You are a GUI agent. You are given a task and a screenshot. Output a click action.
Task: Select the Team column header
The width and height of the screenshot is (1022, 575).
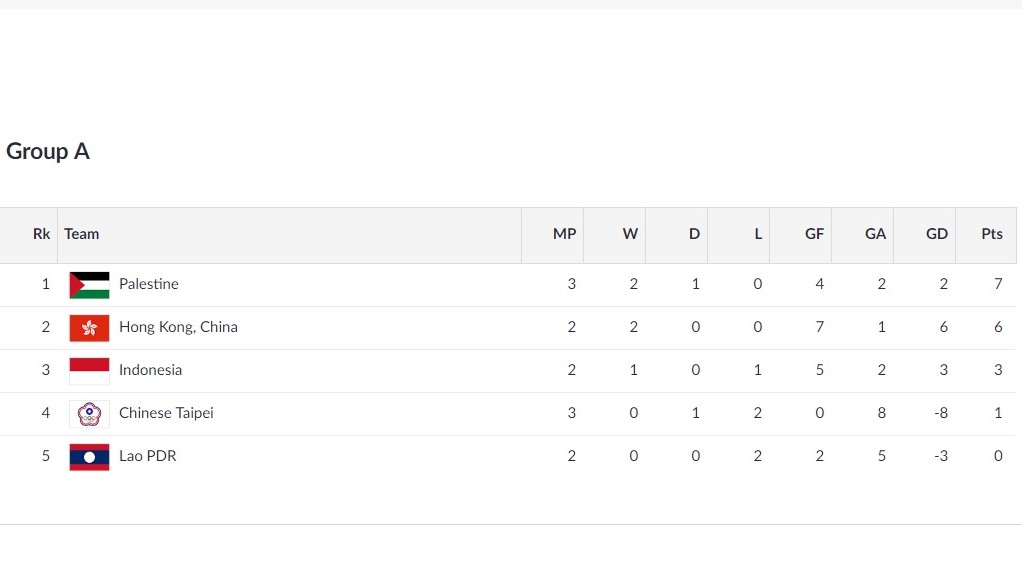(81, 234)
